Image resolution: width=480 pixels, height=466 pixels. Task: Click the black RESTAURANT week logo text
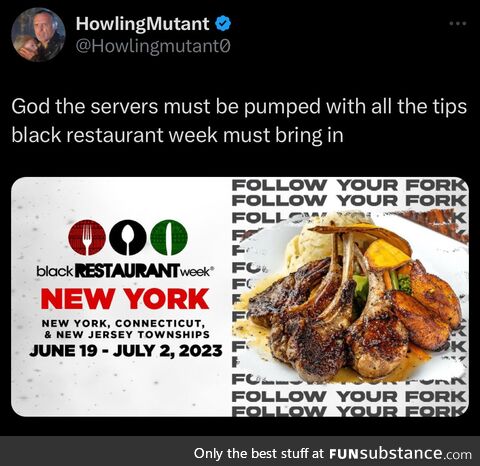click(x=124, y=271)
